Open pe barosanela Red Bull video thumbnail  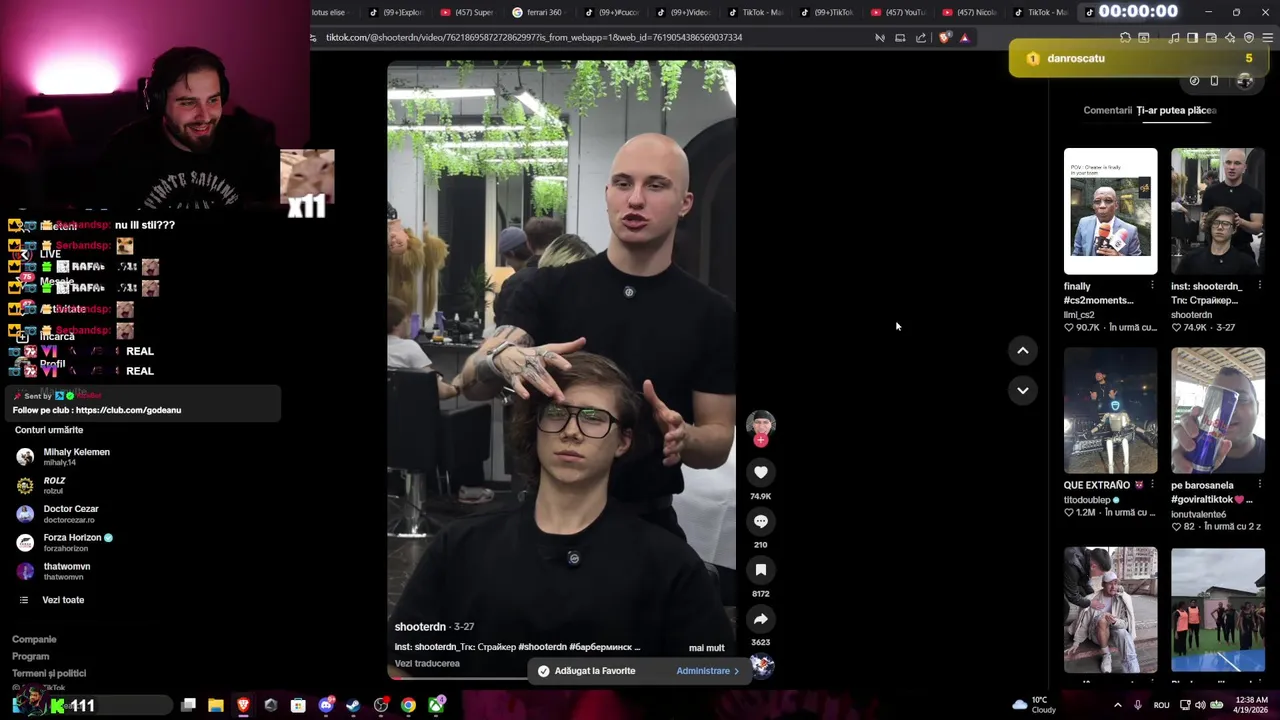[x=1217, y=410]
